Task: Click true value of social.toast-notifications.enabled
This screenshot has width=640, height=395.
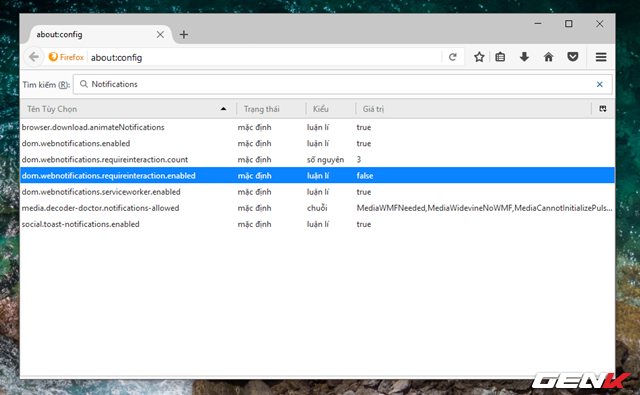Action: 364,224
